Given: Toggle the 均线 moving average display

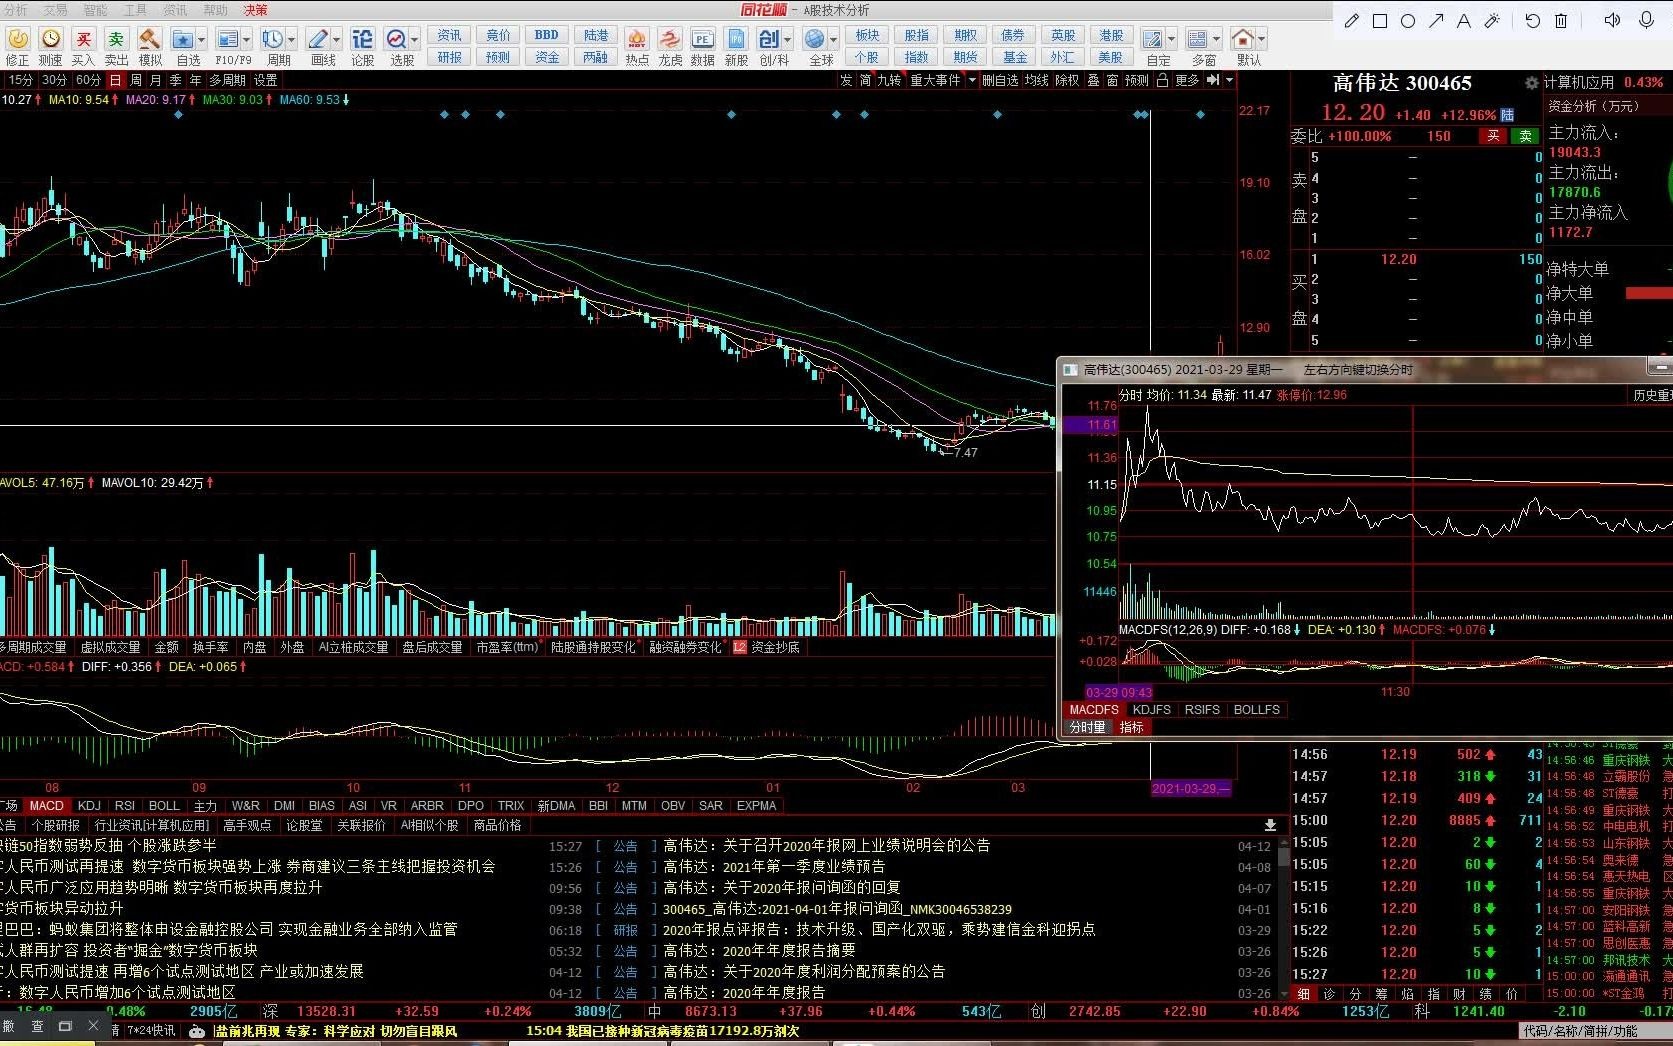Looking at the screenshot, I should coord(1037,80).
